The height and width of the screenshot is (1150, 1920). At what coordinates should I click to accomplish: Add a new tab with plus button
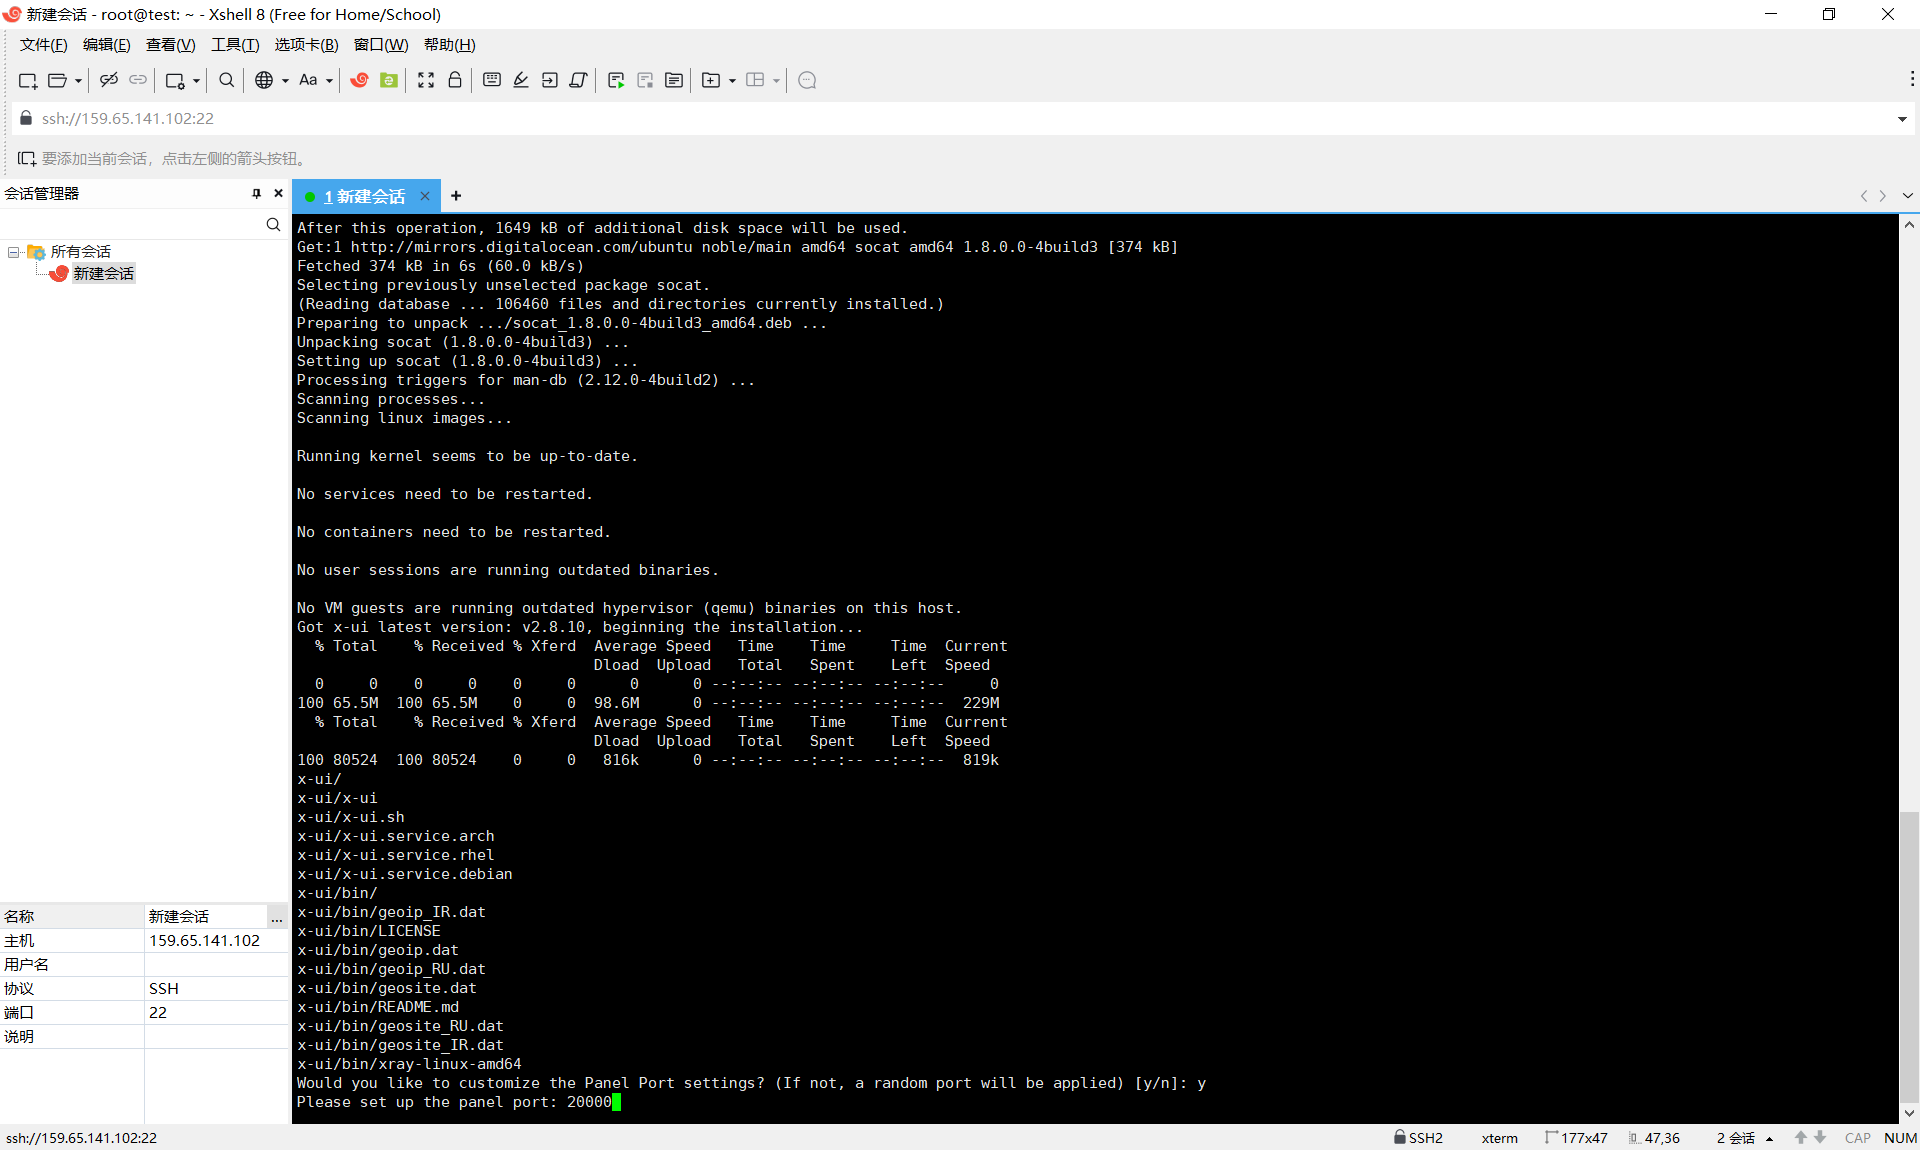(456, 196)
